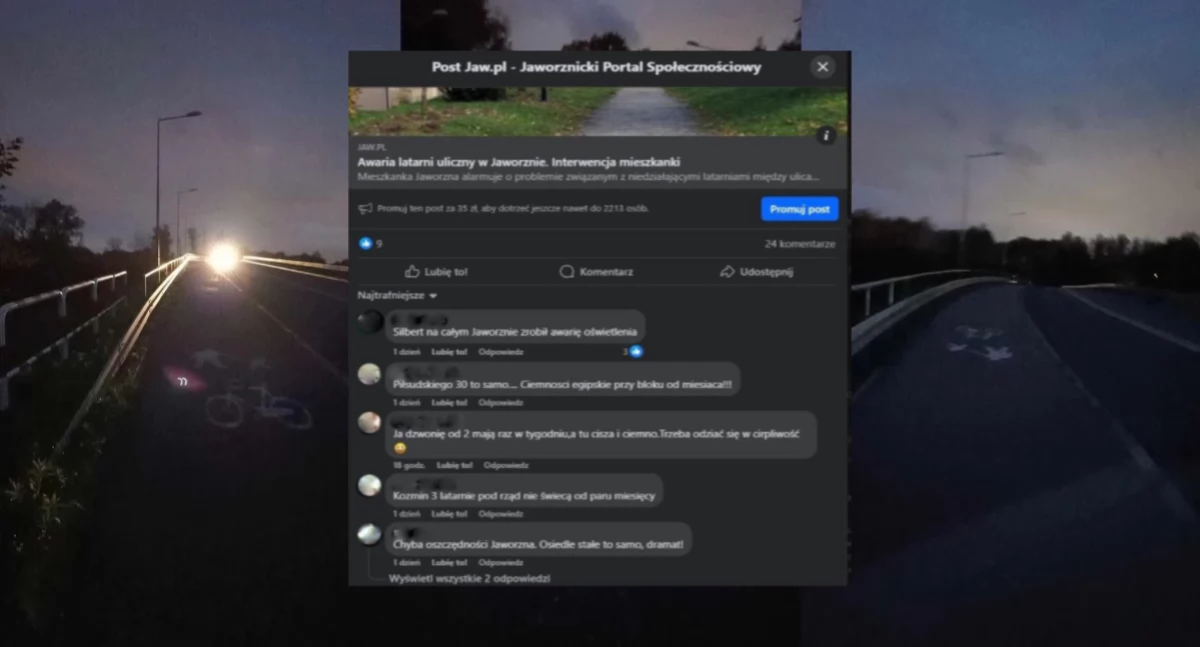Like the post with the thumbs-up Lubię to! button

(x=436, y=271)
